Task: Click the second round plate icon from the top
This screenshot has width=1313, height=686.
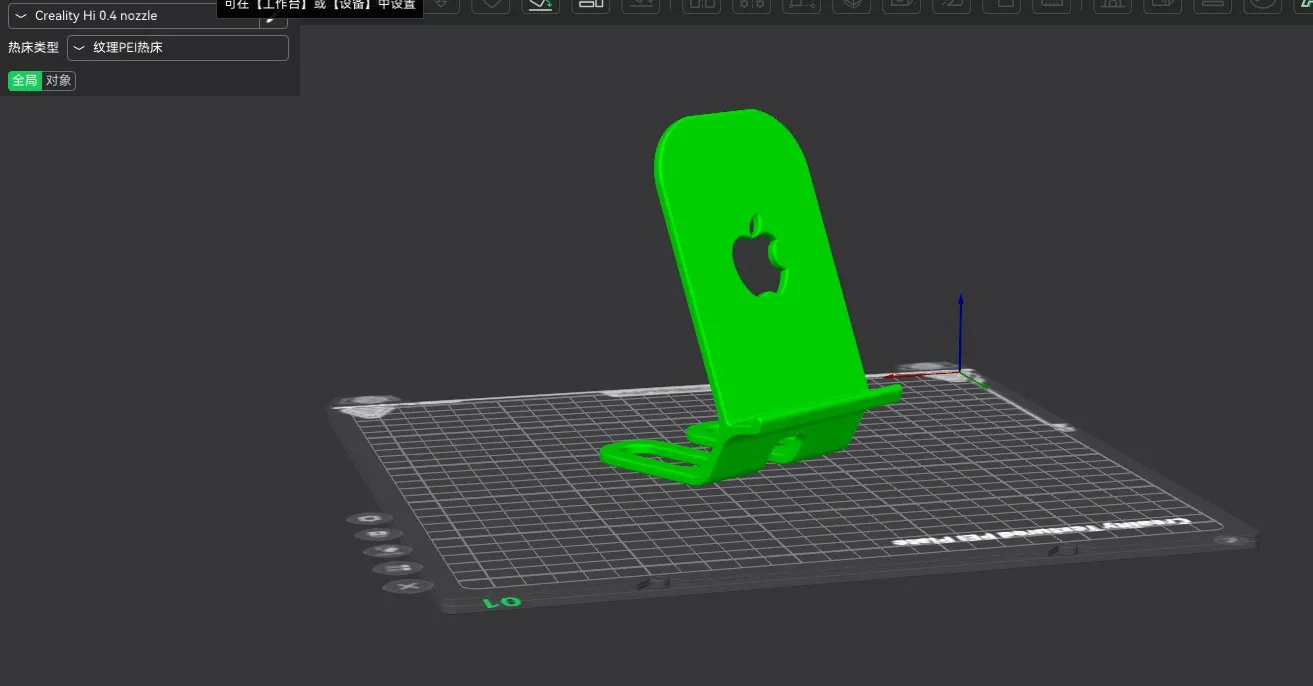Action: [x=379, y=535]
